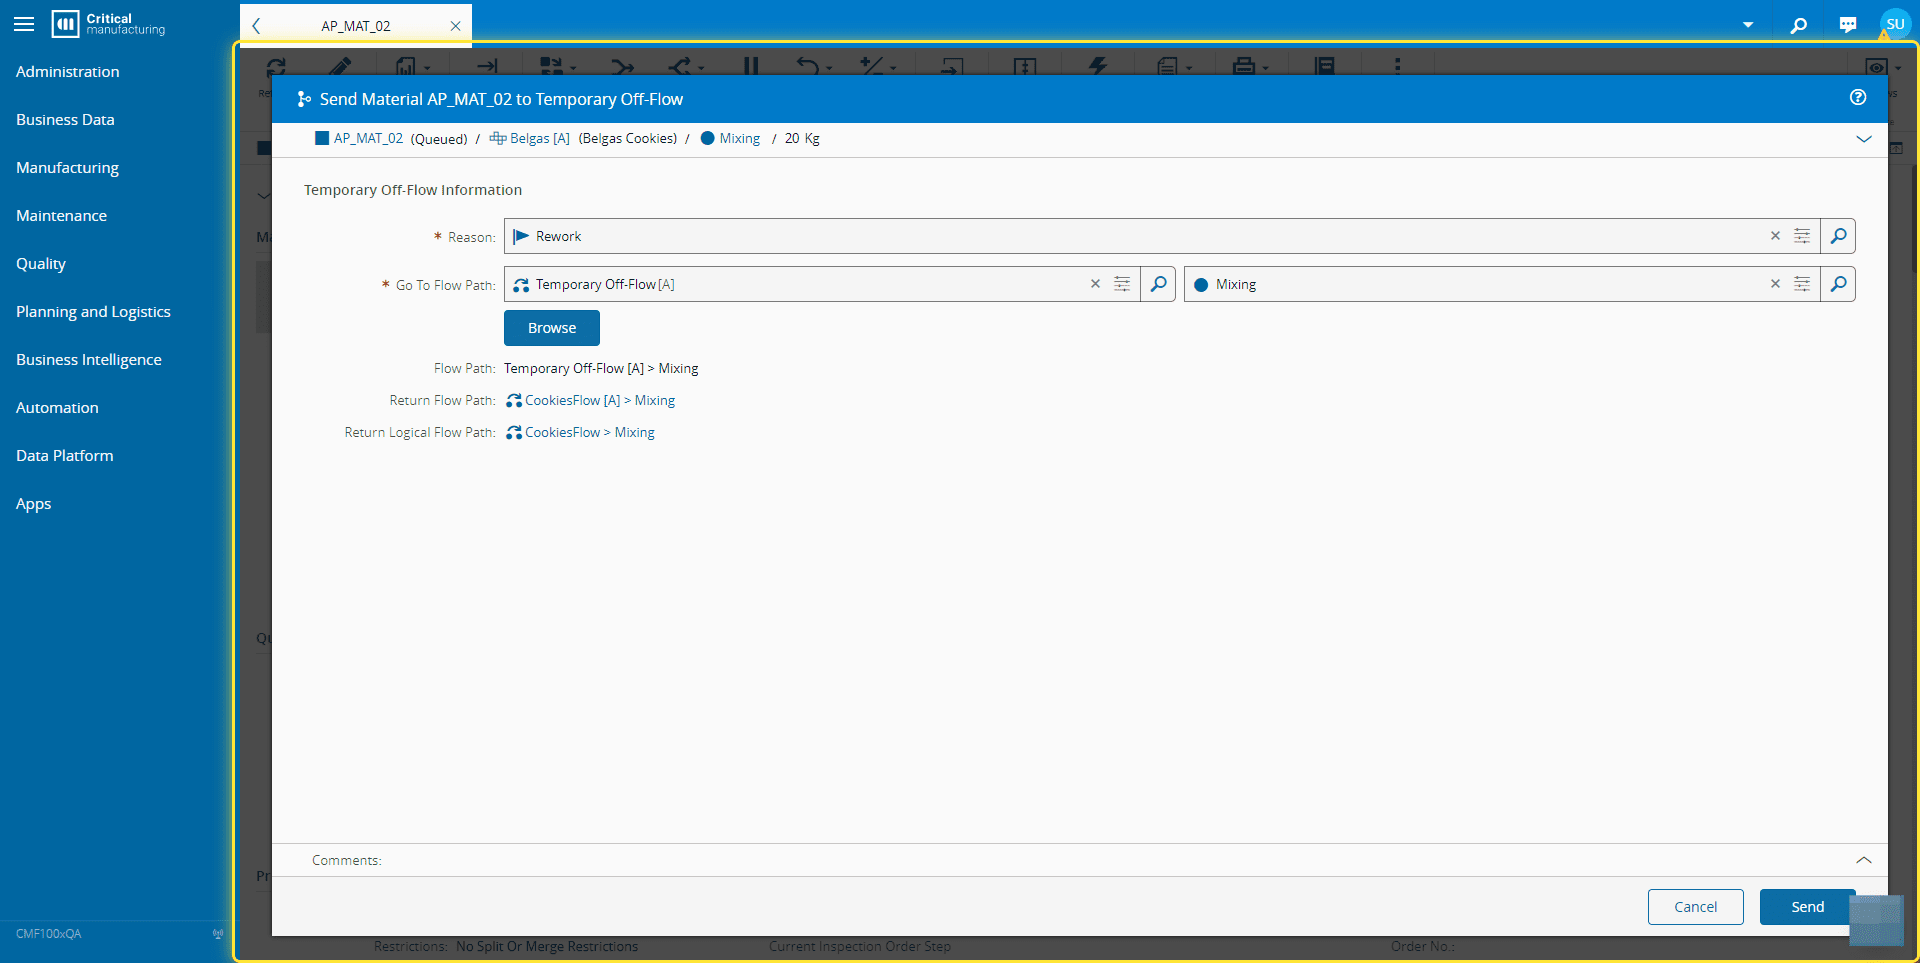Open the Apps menu

(33, 504)
